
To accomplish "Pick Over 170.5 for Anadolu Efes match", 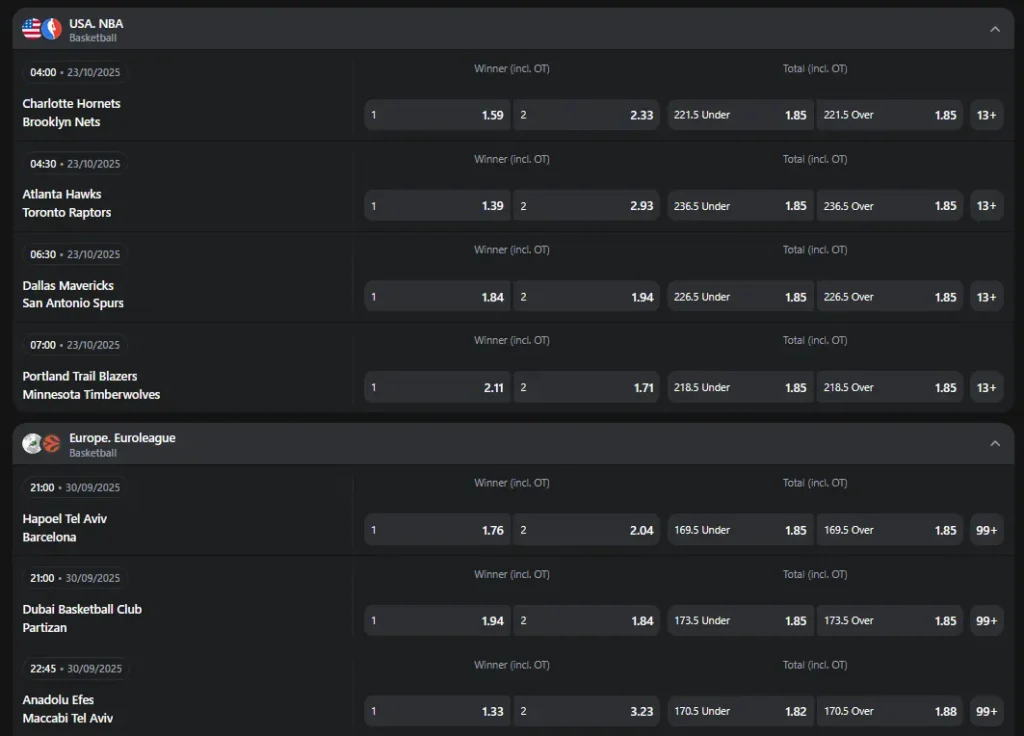I will (x=890, y=712).
